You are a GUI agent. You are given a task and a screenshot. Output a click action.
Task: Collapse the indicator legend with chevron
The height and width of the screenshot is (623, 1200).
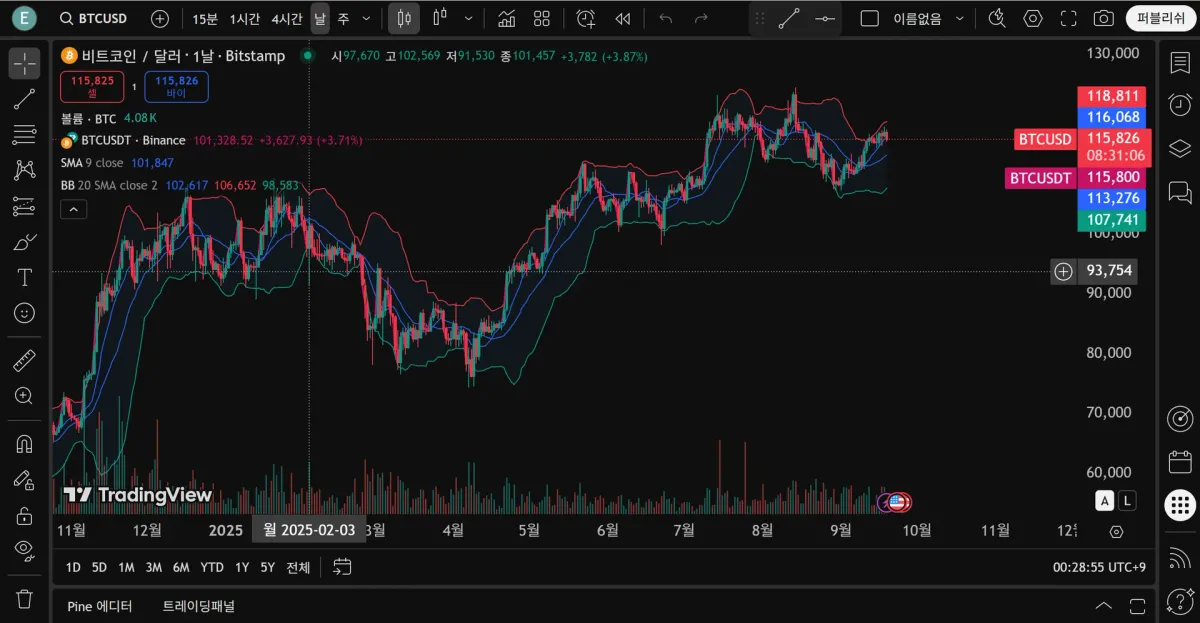(74, 209)
